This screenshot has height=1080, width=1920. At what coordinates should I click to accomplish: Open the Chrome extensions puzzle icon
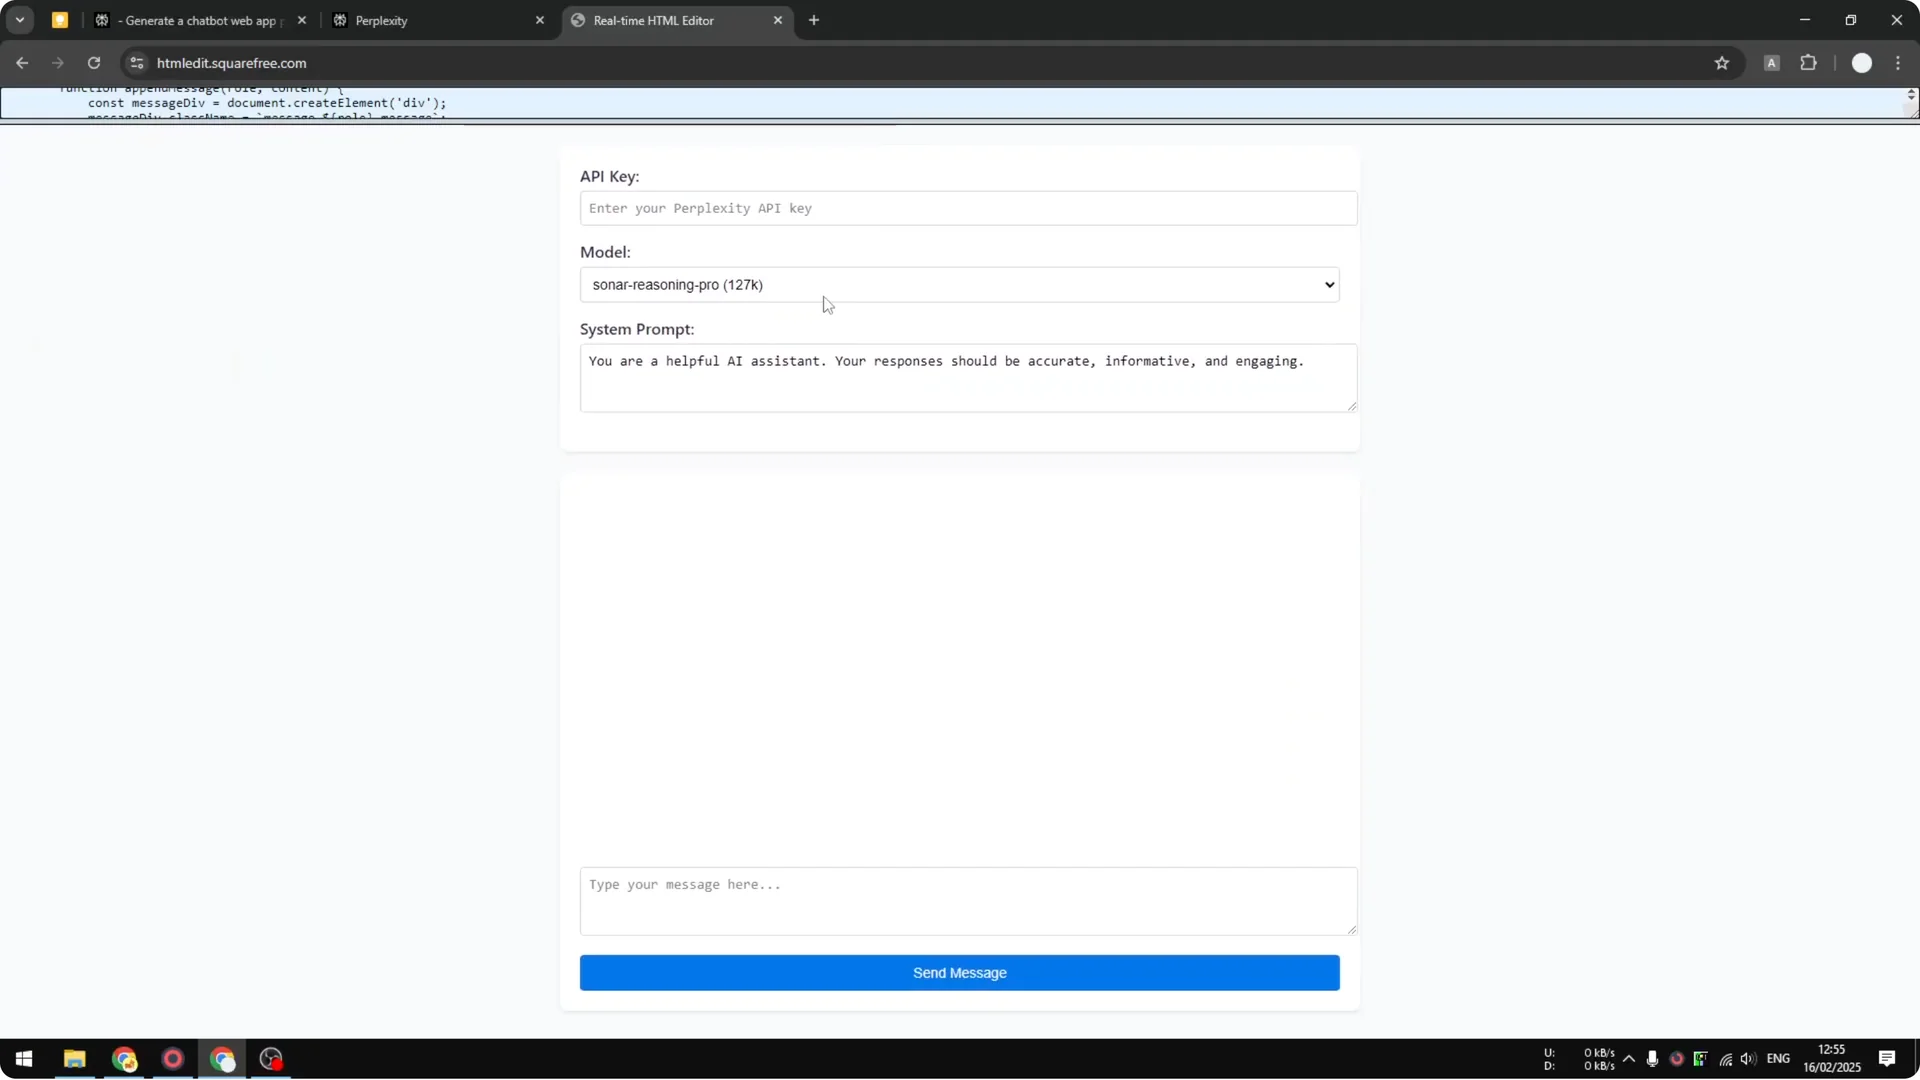[1809, 62]
